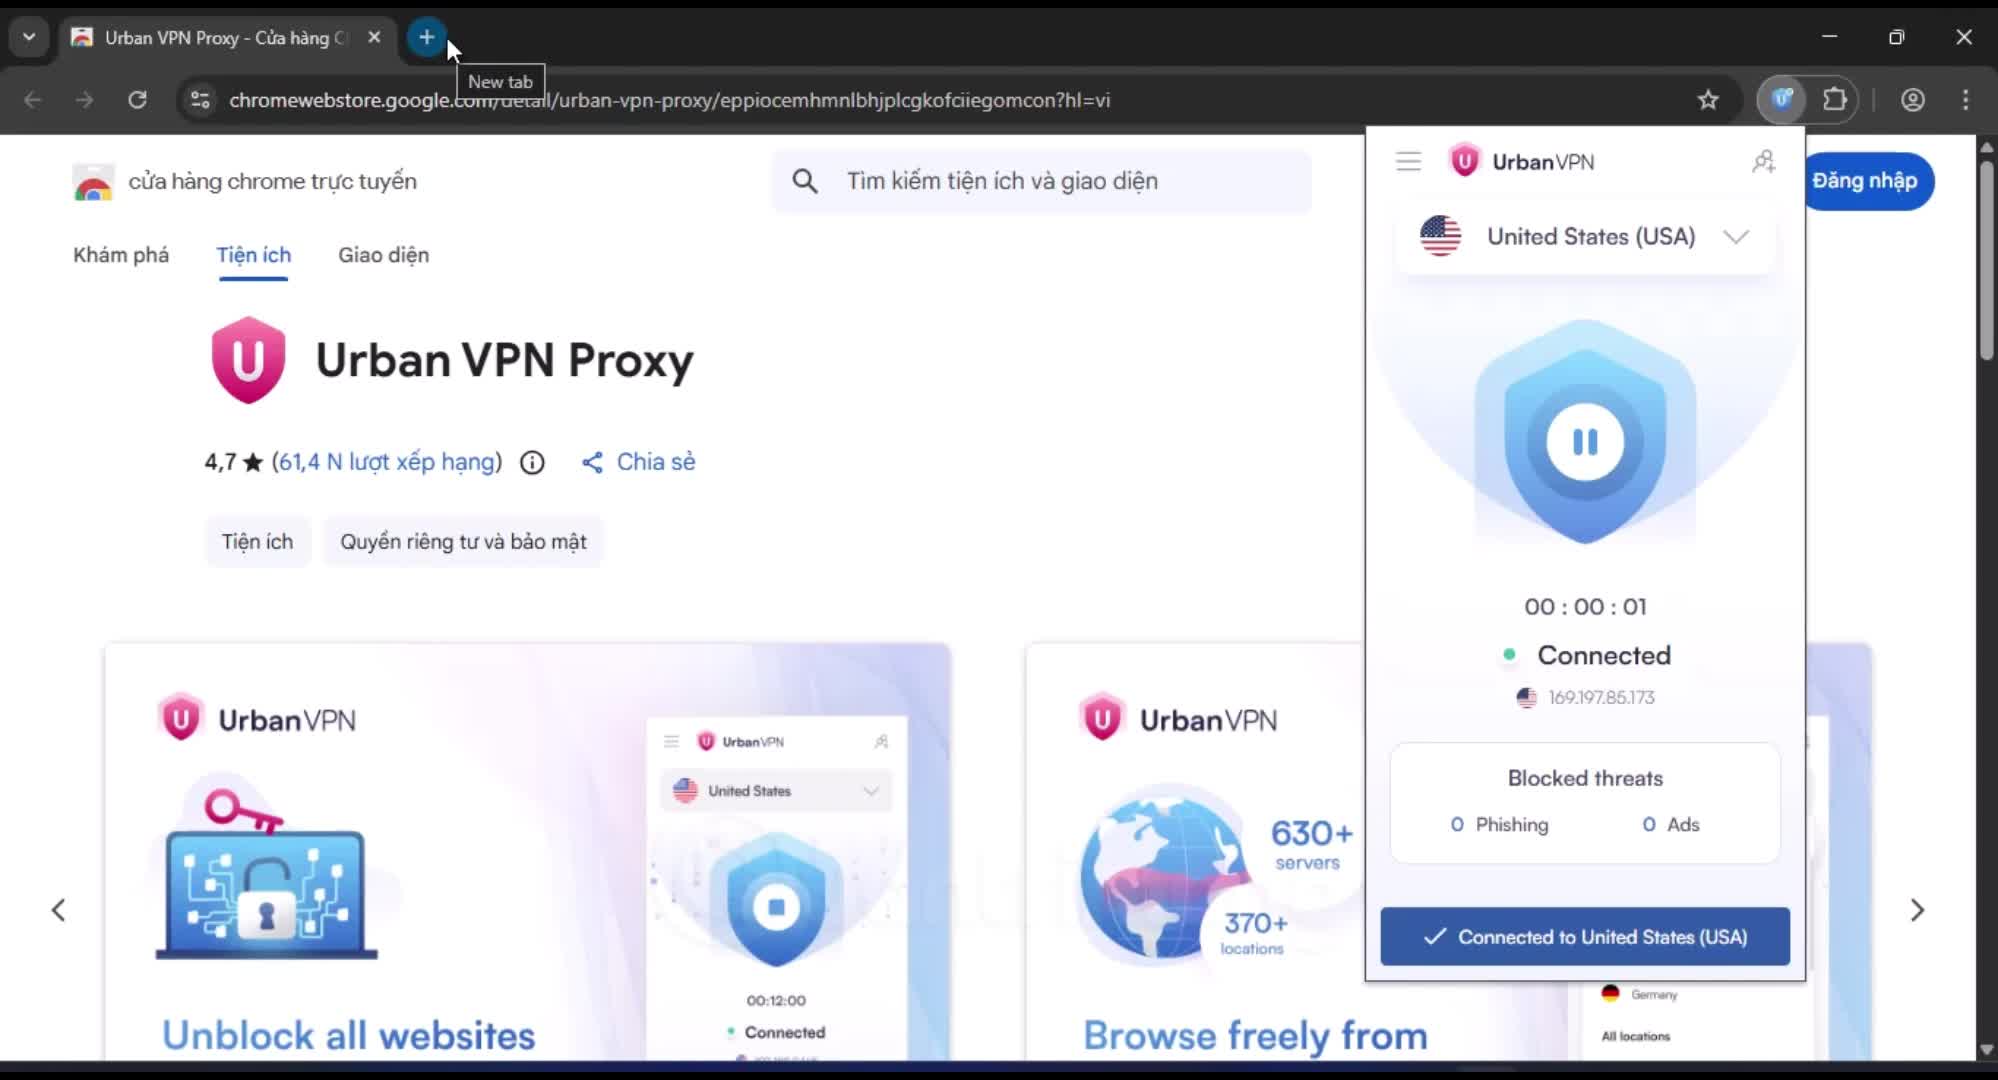
Task: Bookmark this page with the star icon
Action: tap(1708, 100)
